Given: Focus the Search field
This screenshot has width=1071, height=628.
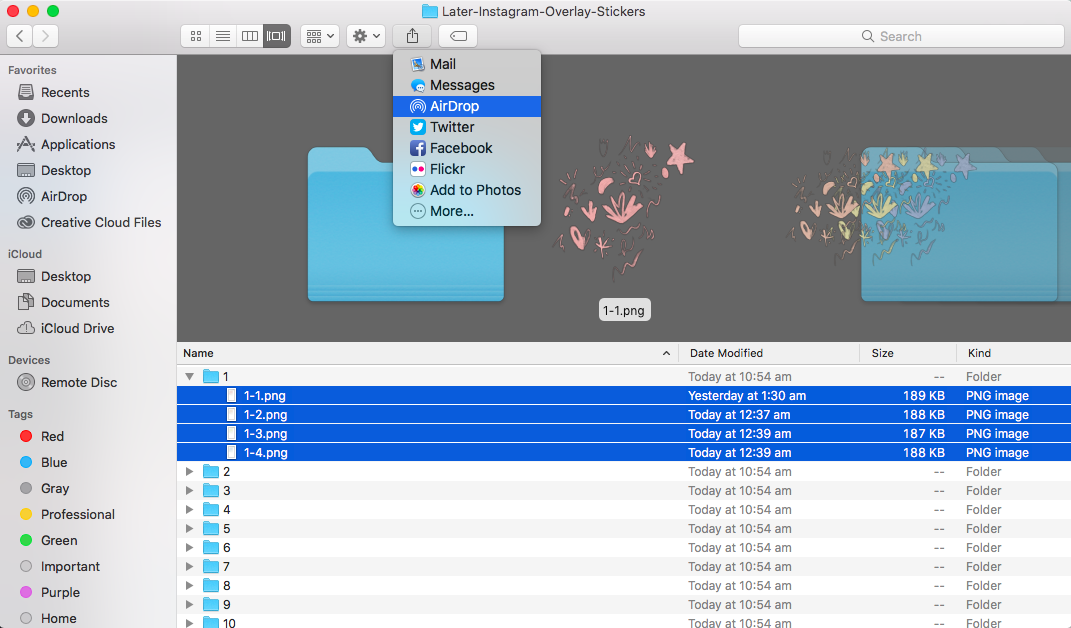Looking at the screenshot, I should pyautogui.click(x=901, y=36).
